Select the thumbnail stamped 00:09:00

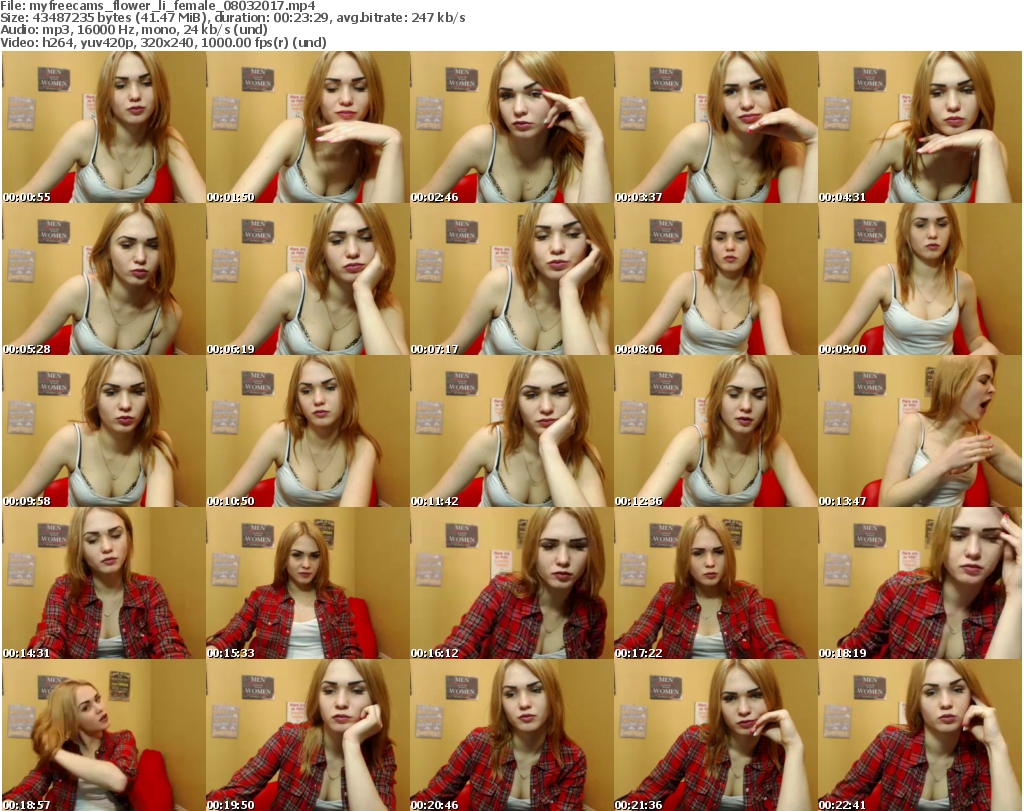[x=920, y=279]
